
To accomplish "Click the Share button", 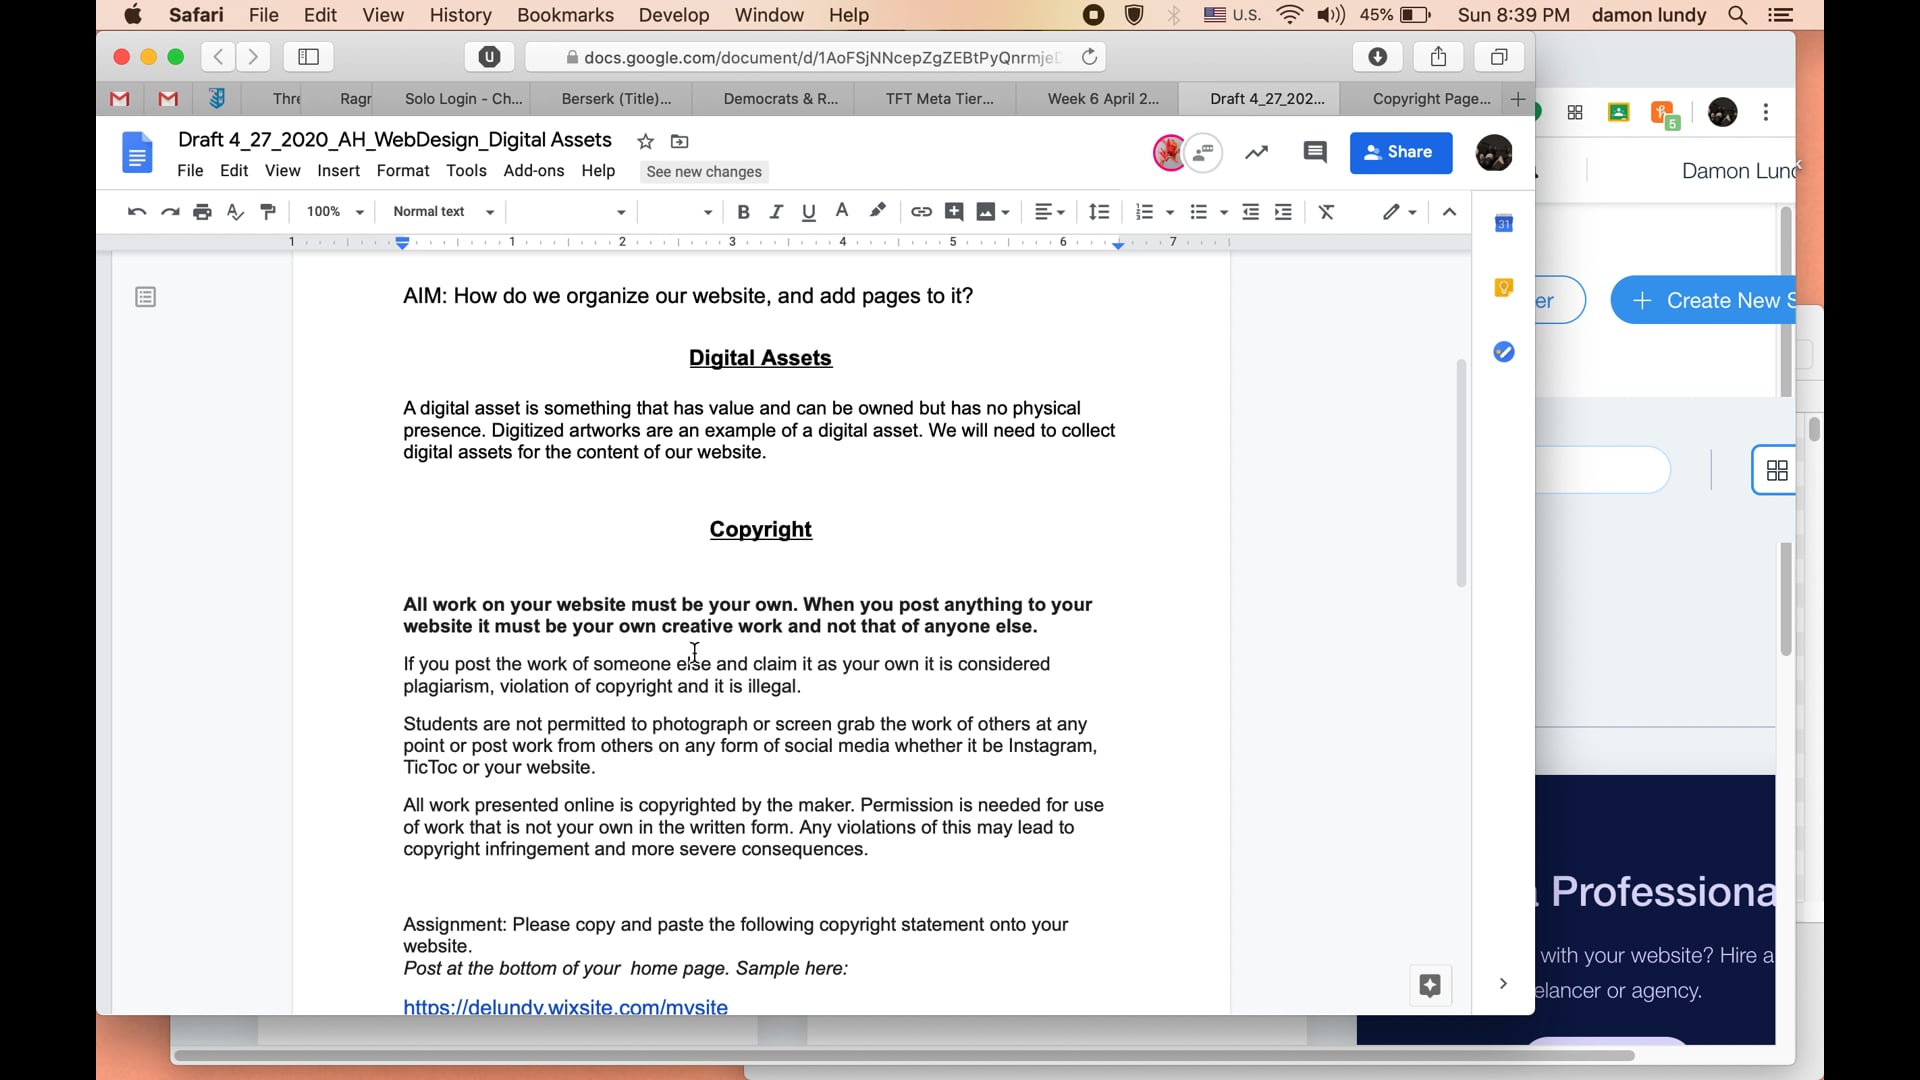I will point(1400,153).
